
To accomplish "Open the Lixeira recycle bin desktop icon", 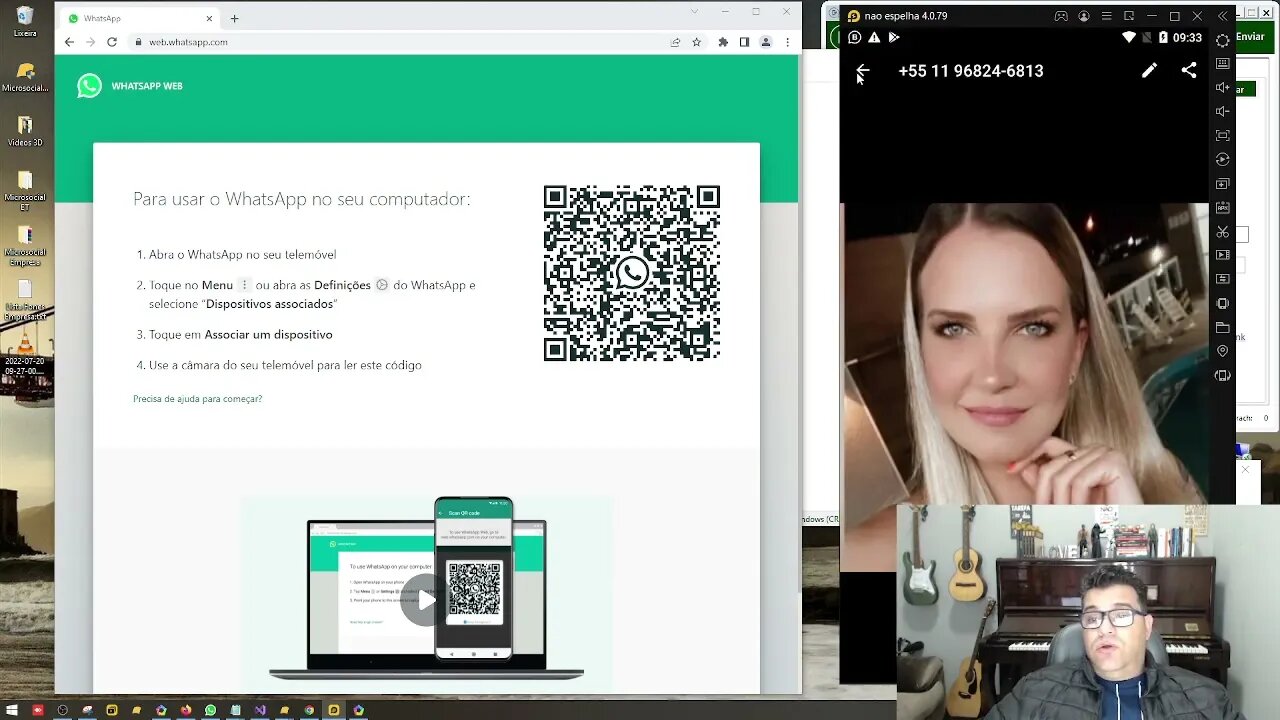I will (x=25, y=22).
